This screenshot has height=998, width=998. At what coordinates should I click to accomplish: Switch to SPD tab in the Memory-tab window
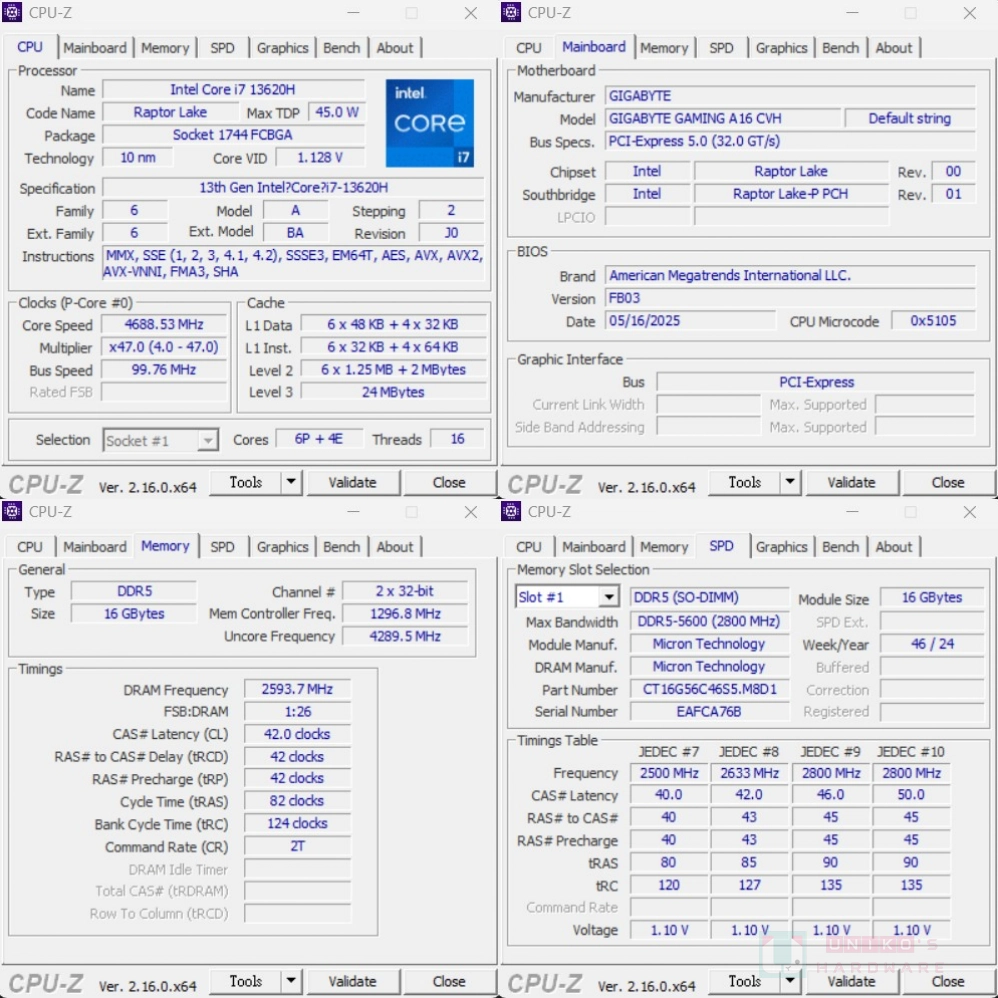point(222,547)
